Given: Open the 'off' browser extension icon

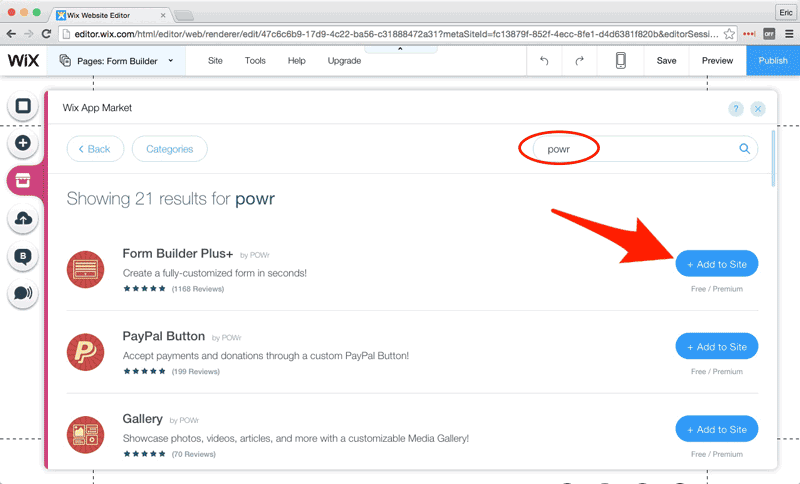Looking at the screenshot, I should pos(769,34).
